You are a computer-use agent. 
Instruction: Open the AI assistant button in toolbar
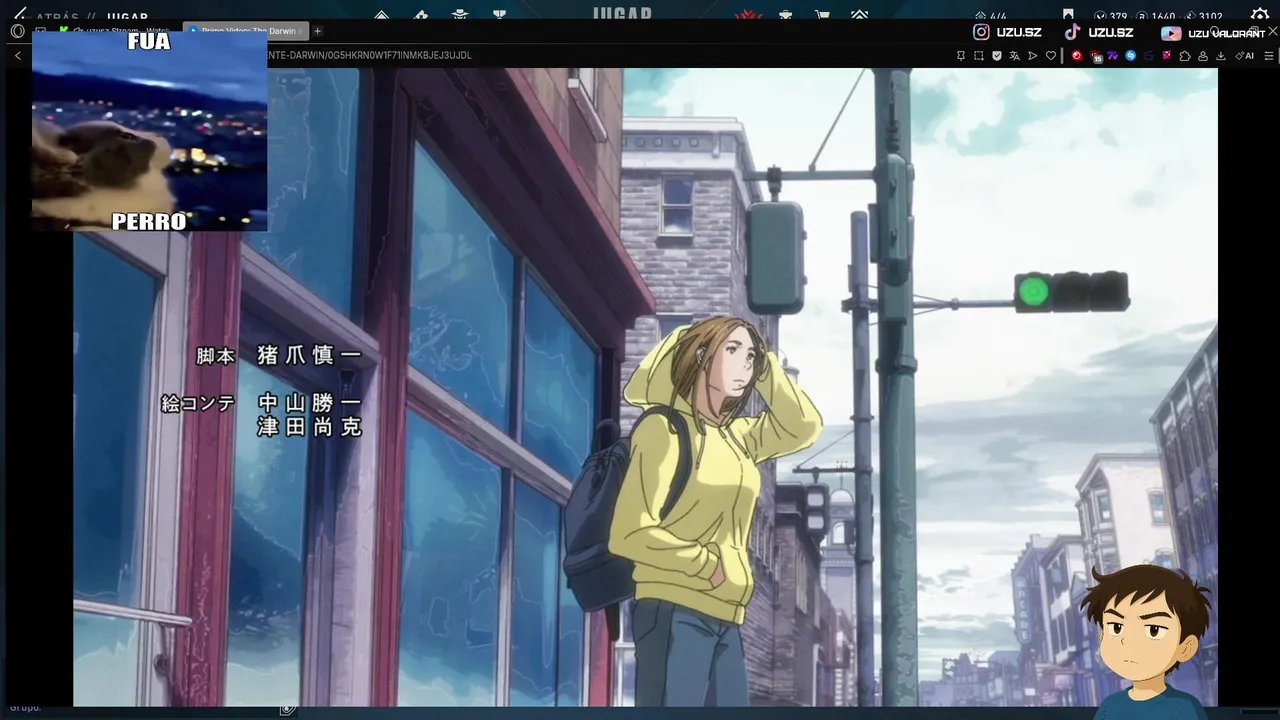click(x=1245, y=56)
